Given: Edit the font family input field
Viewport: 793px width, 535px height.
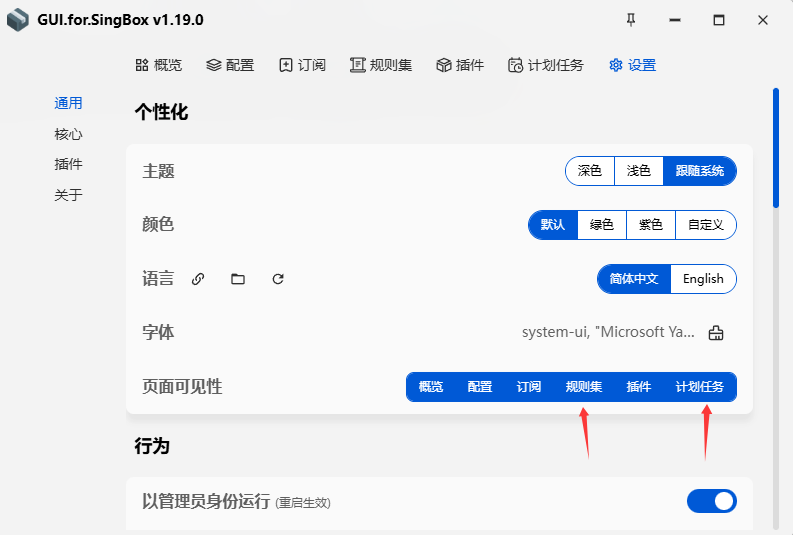Looking at the screenshot, I should (608, 332).
